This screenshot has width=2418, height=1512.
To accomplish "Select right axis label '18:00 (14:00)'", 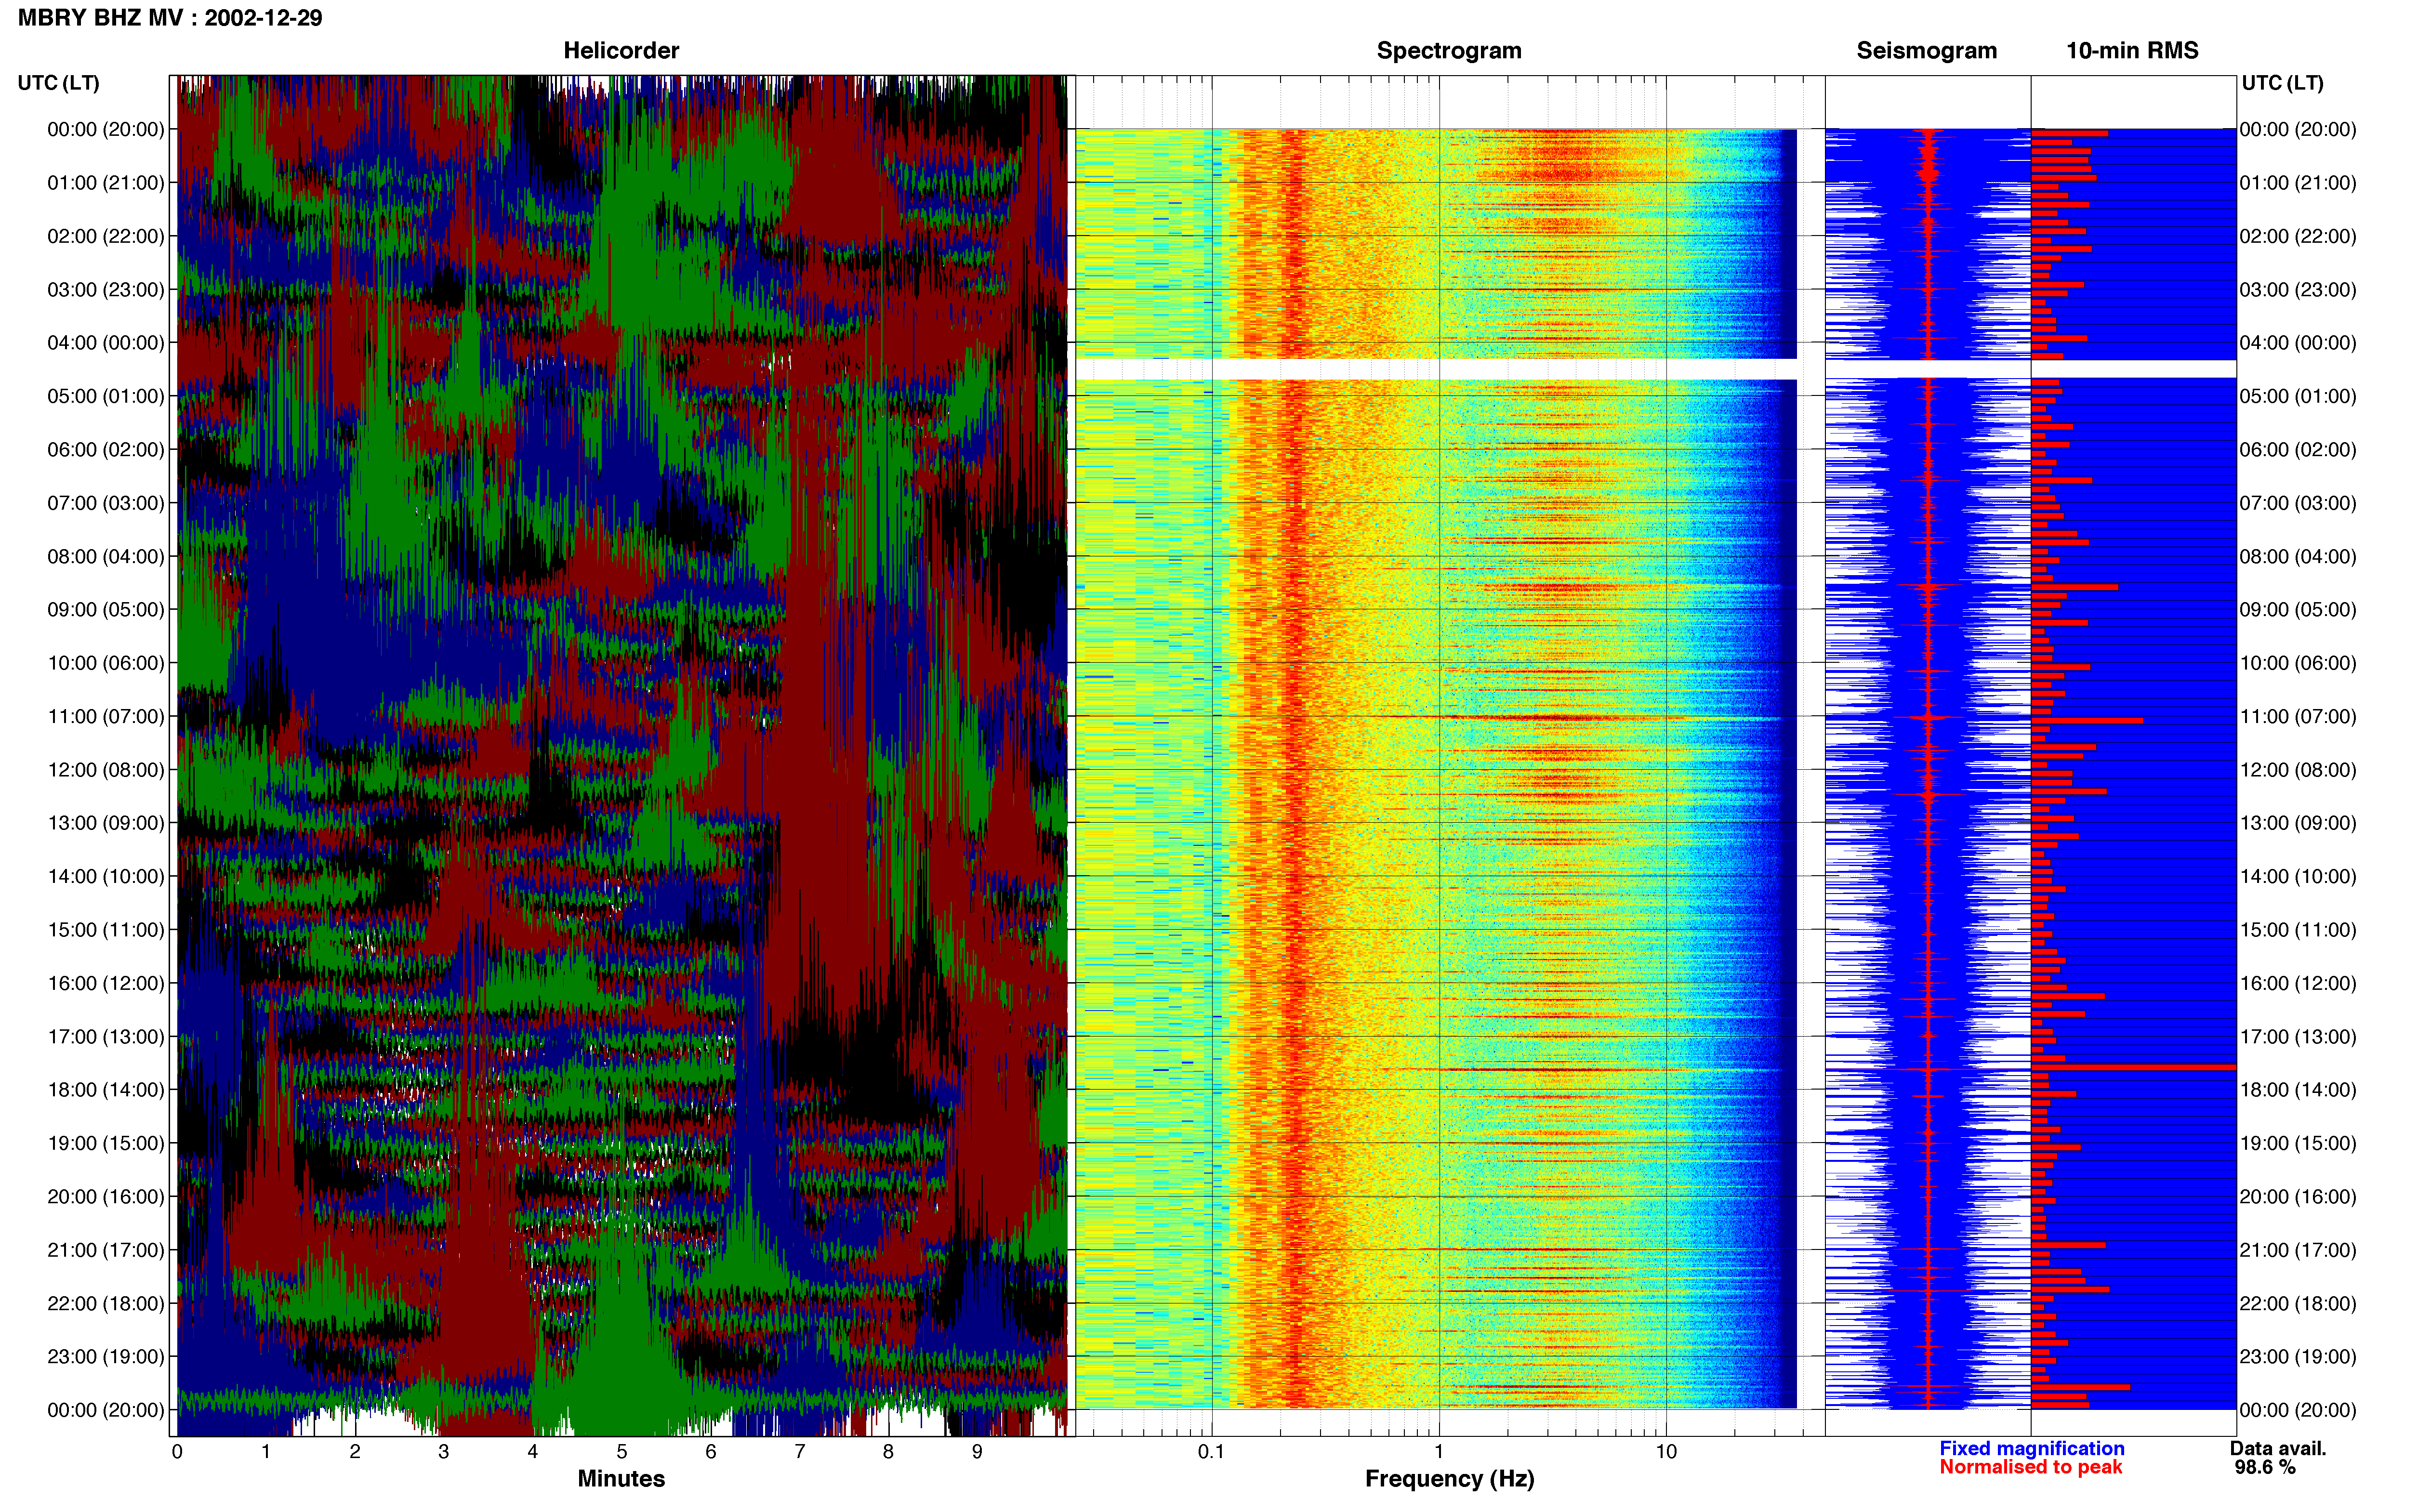I will pyautogui.click(x=2298, y=1090).
